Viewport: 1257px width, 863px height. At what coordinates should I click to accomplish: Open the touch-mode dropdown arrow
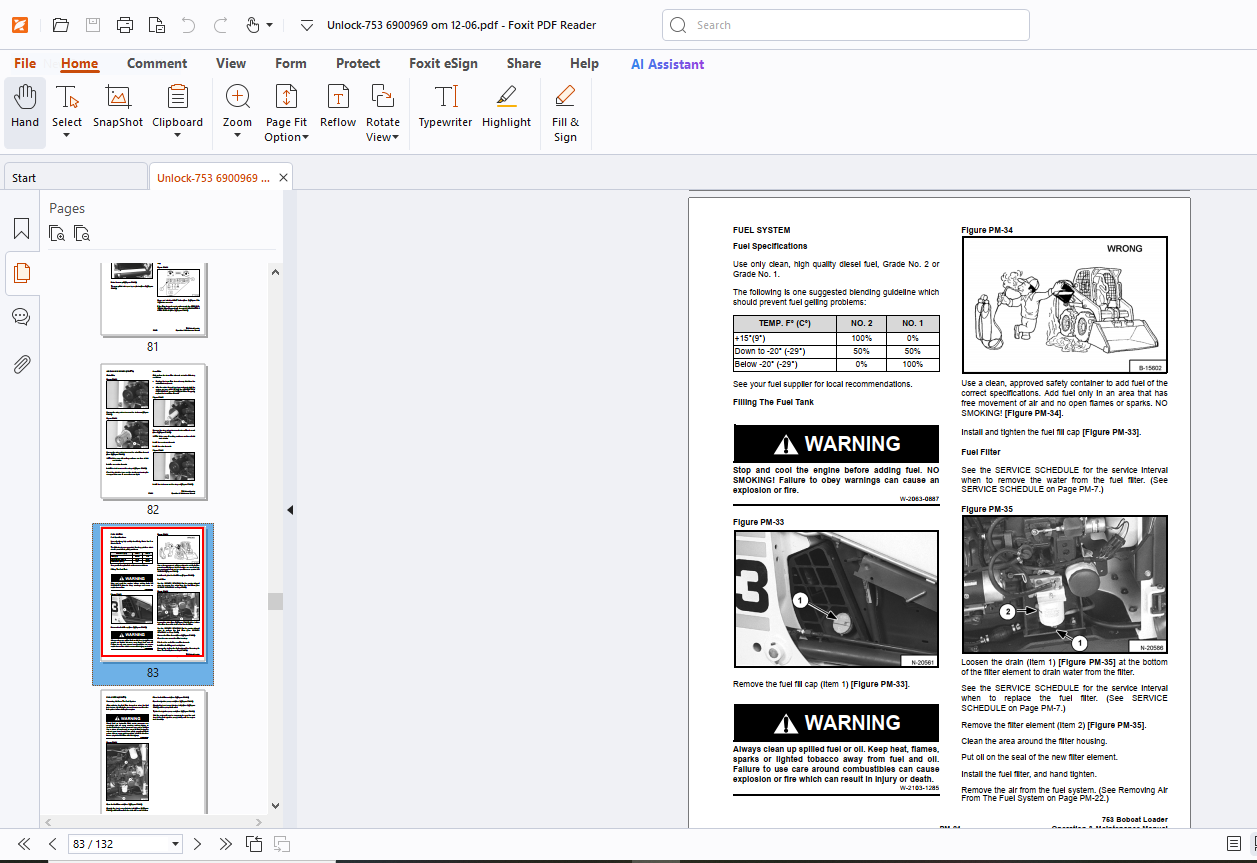tap(269, 25)
